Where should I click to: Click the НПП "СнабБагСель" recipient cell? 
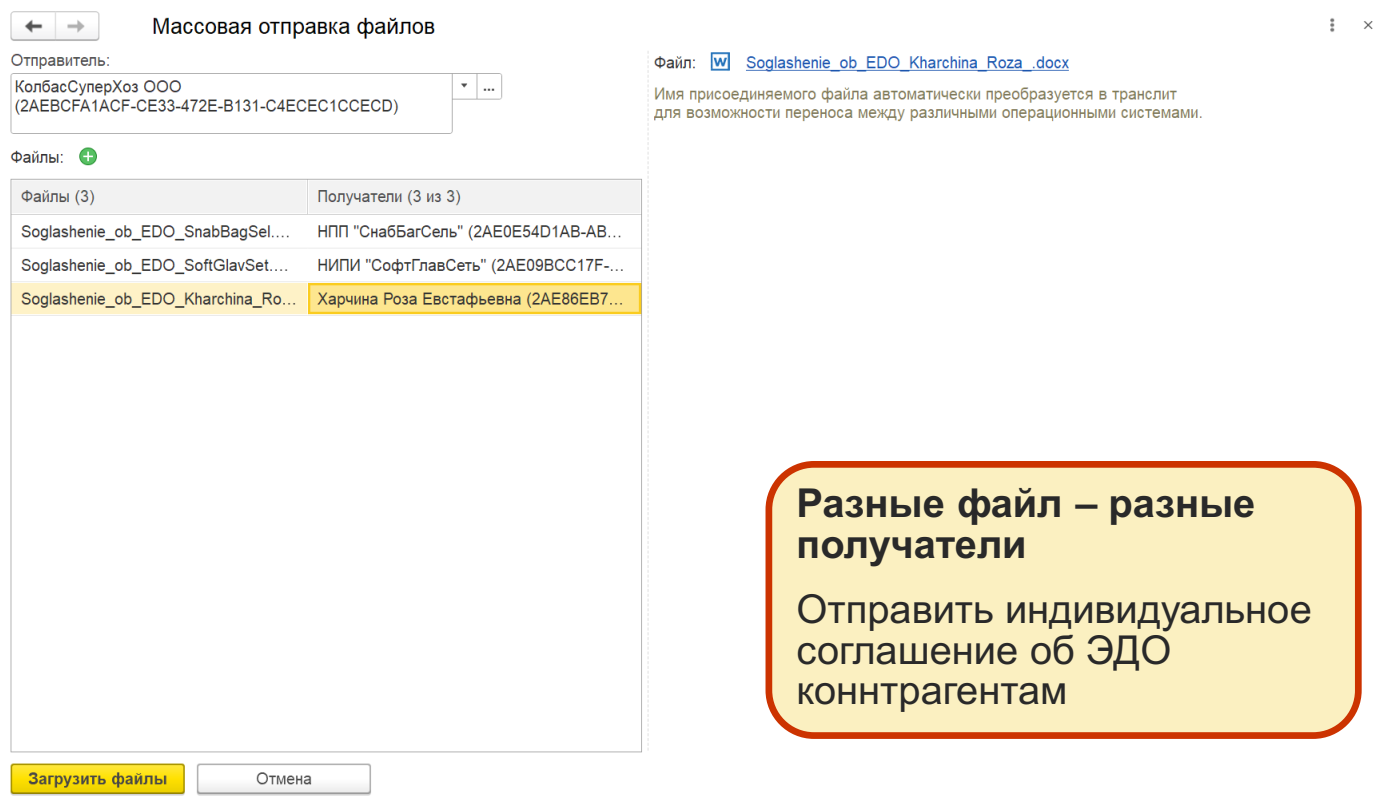coord(474,232)
